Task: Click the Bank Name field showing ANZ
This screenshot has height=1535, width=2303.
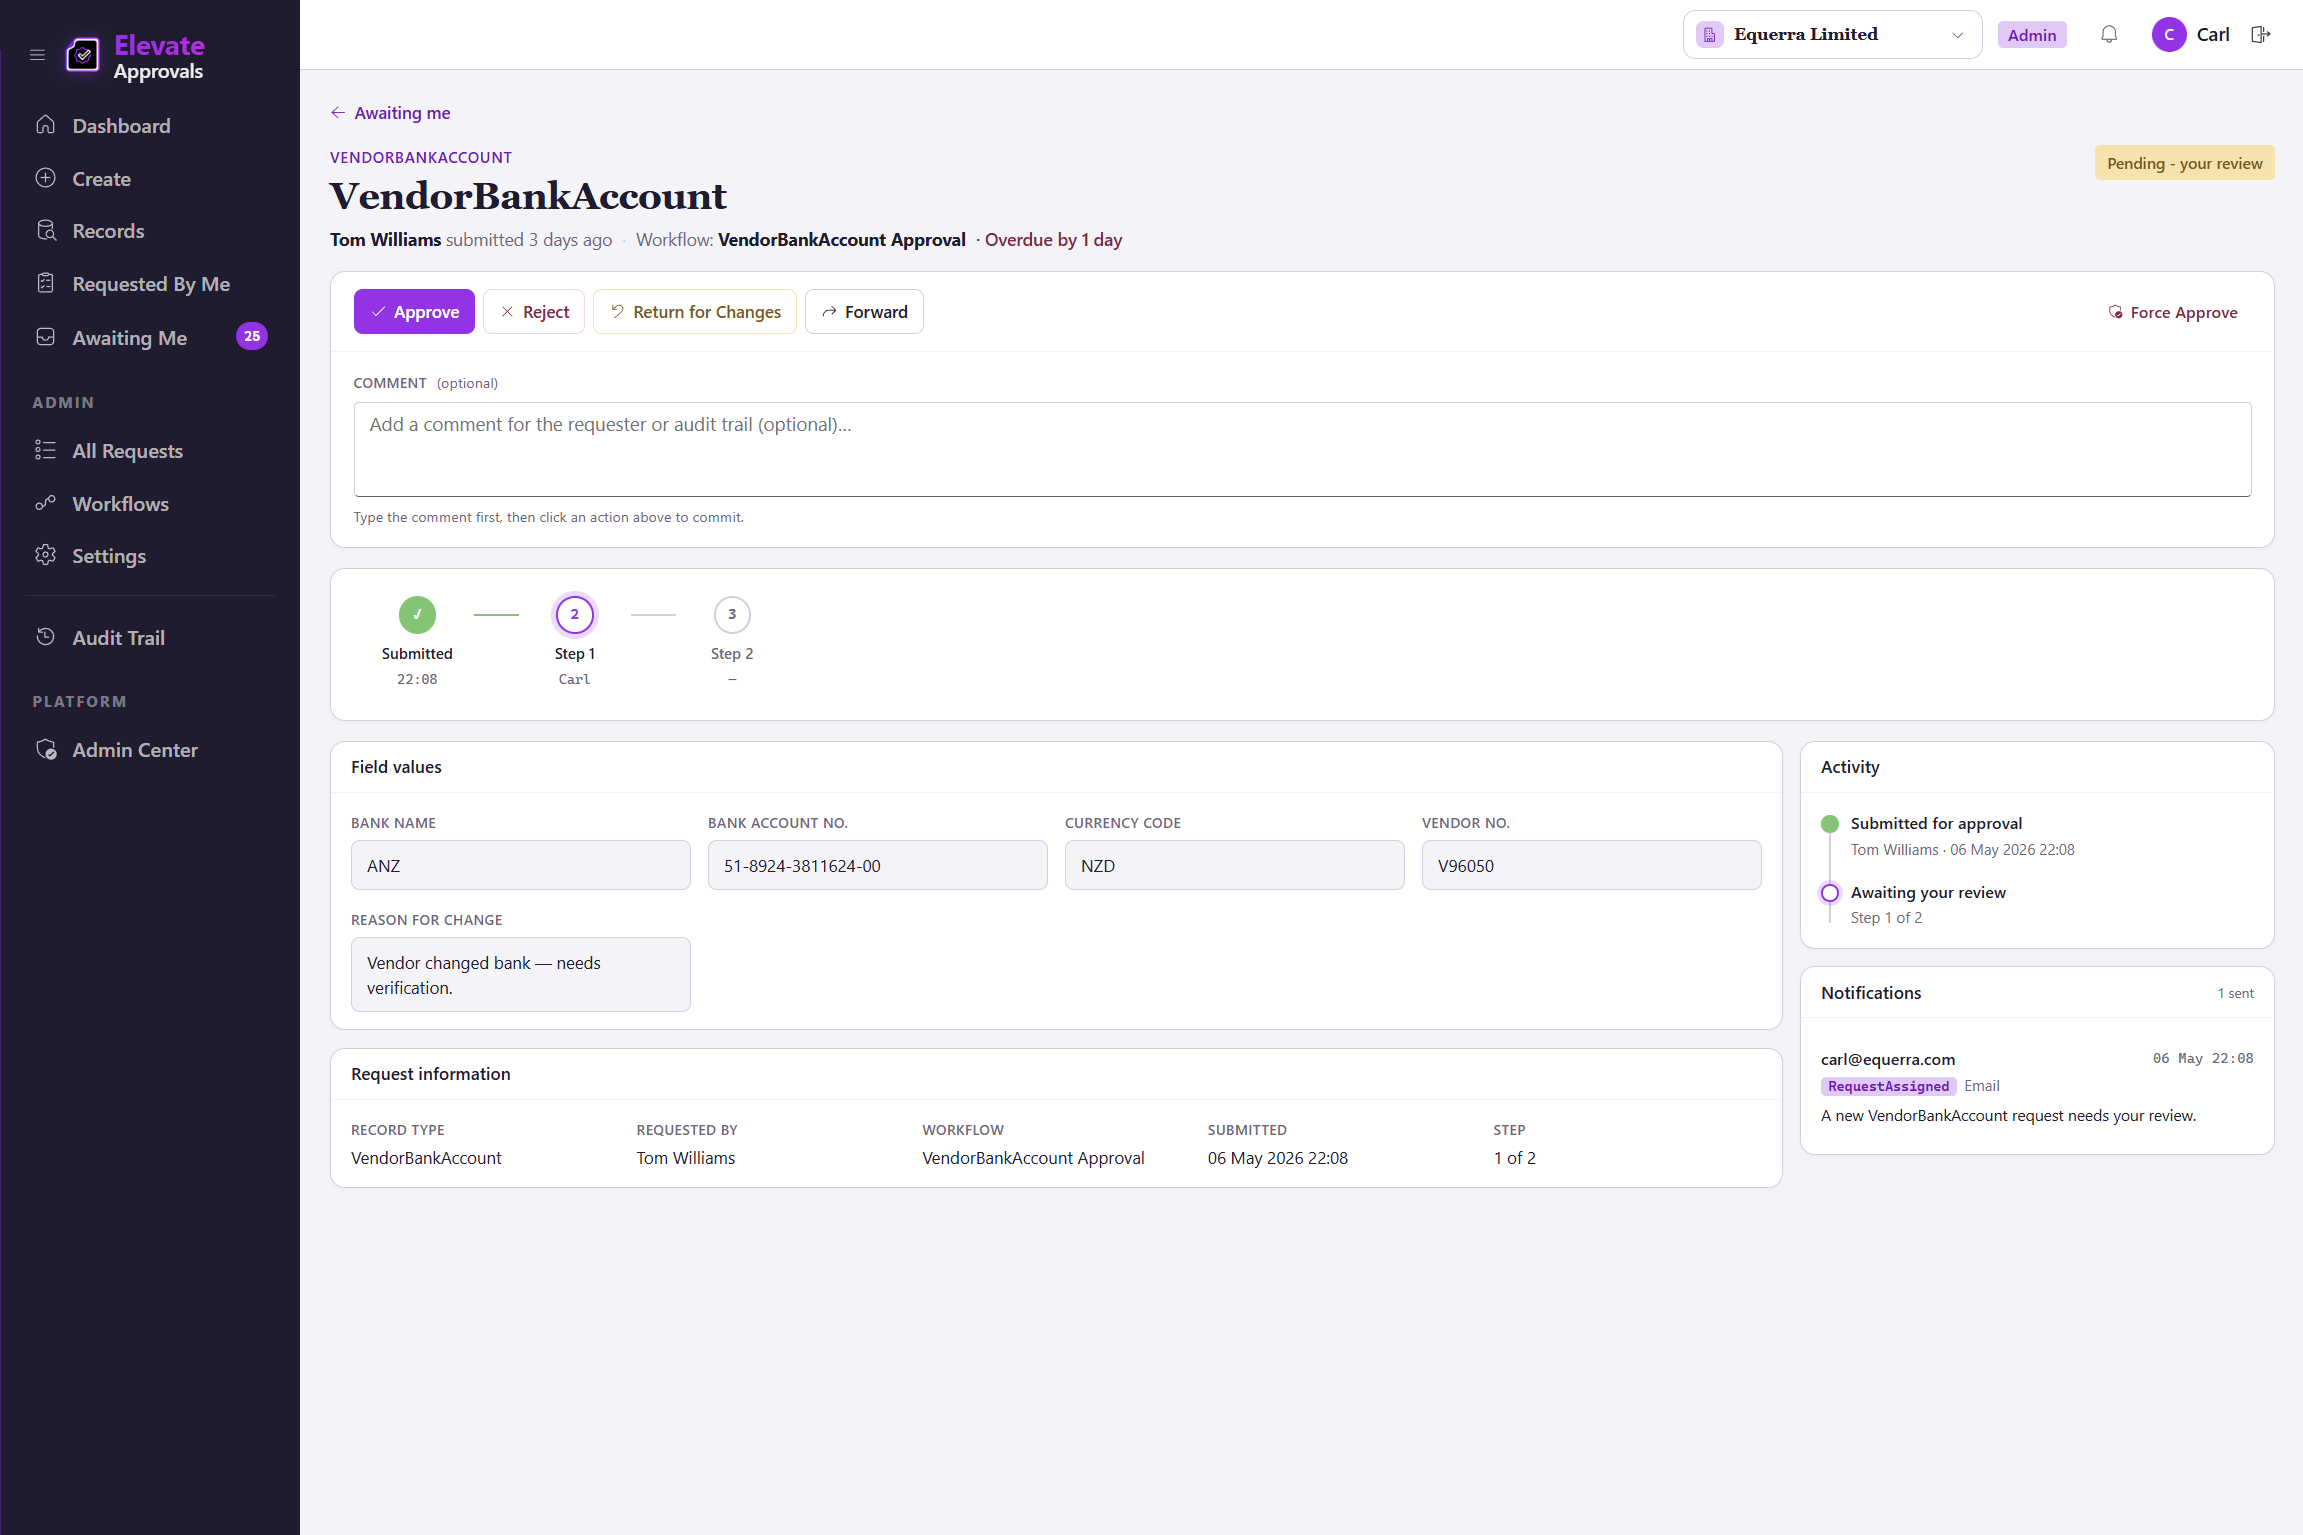Action: [x=520, y=865]
